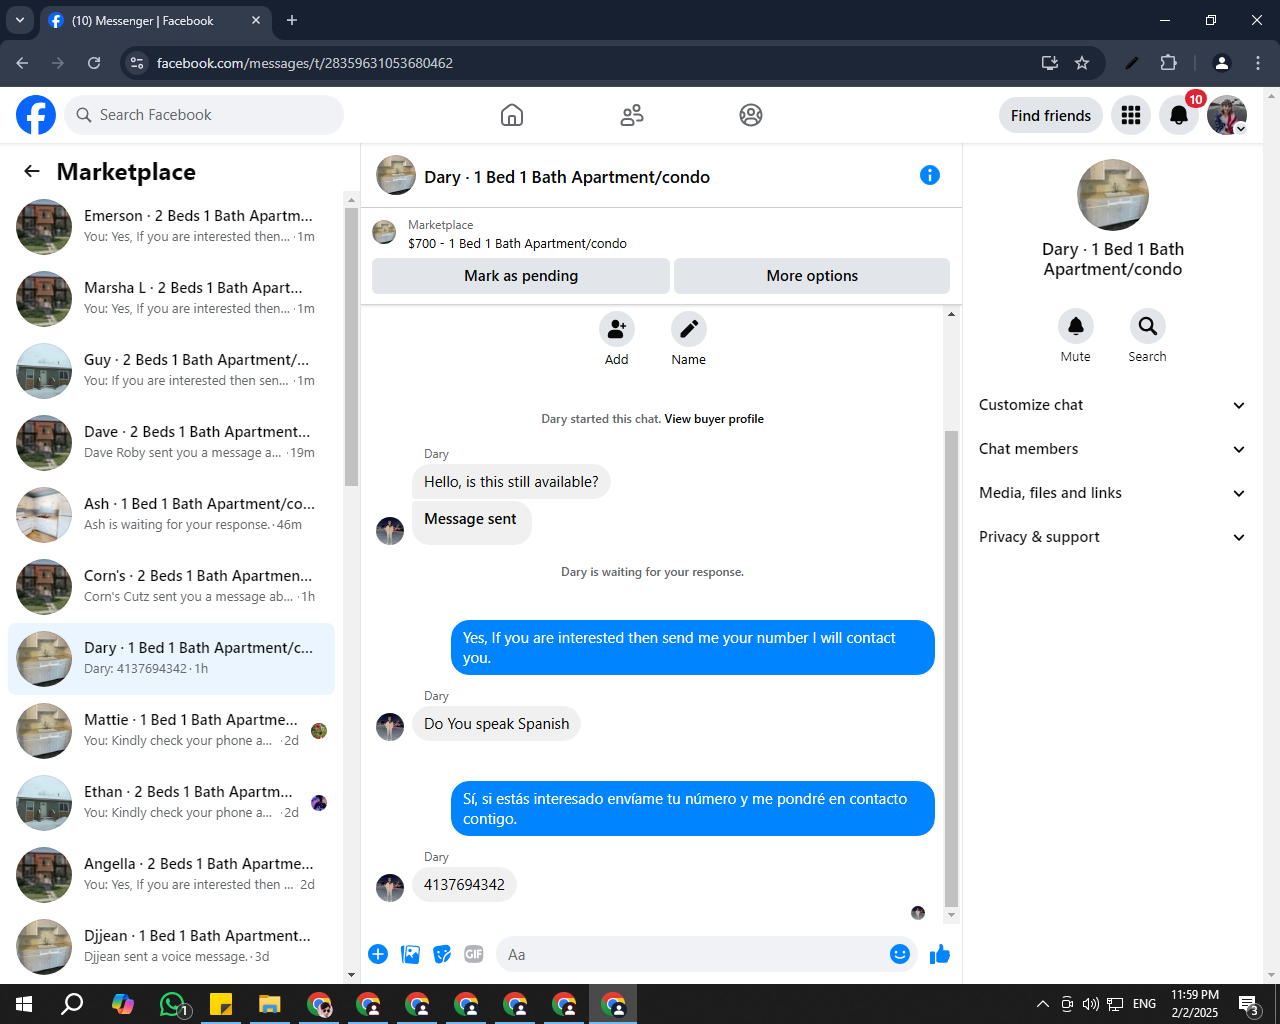The height and width of the screenshot is (1024, 1280).
Task: Click the Name edit pencil icon
Action: pos(689,329)
